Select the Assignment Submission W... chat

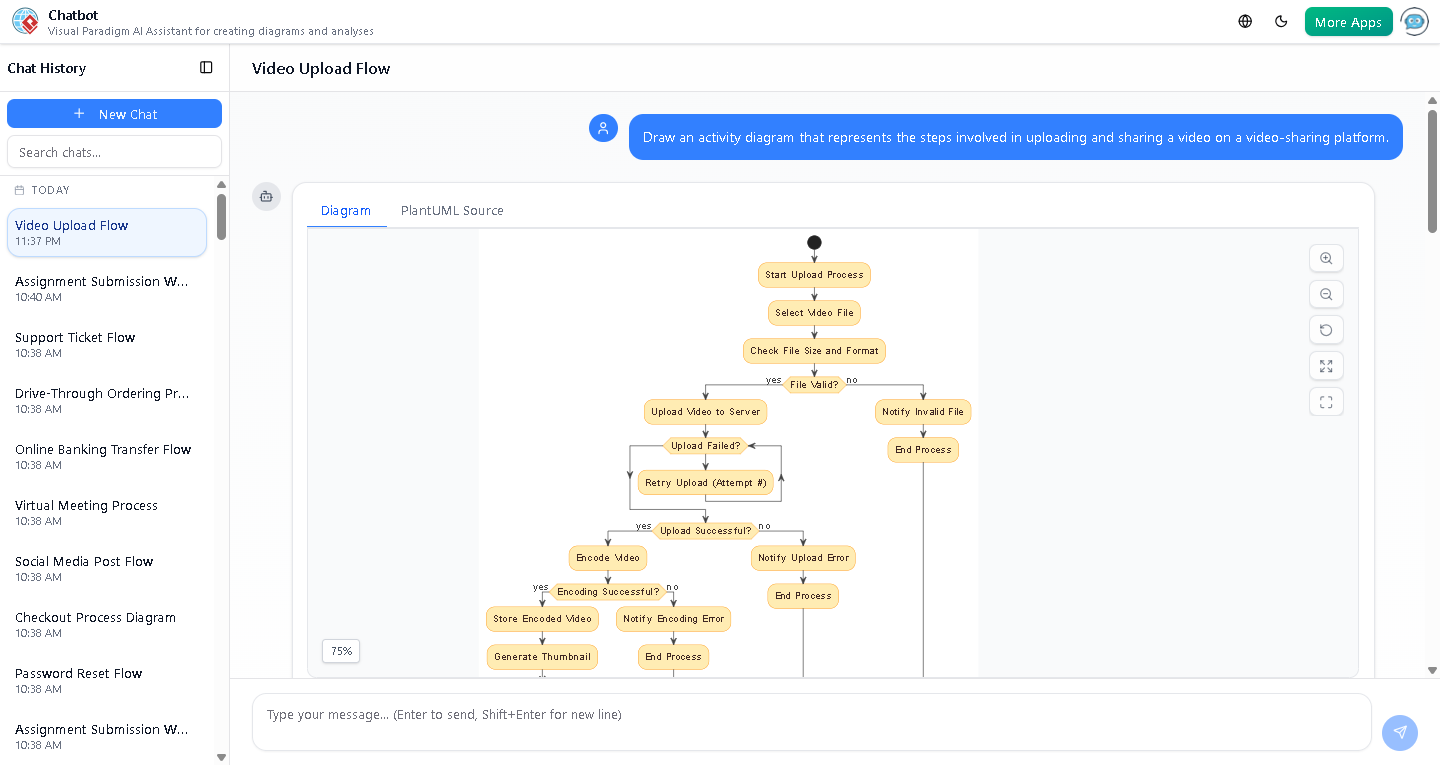(x=101, y=288)
